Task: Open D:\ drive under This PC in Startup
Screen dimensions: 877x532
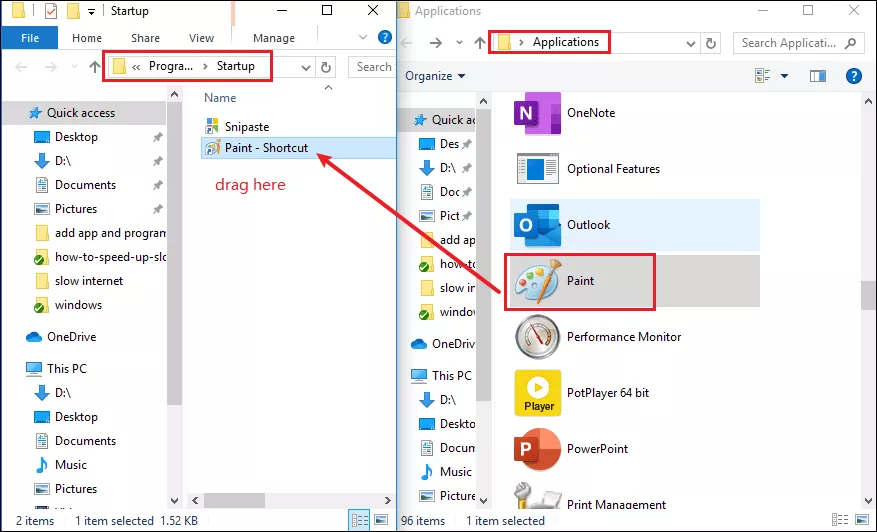Action: (53, 393)
